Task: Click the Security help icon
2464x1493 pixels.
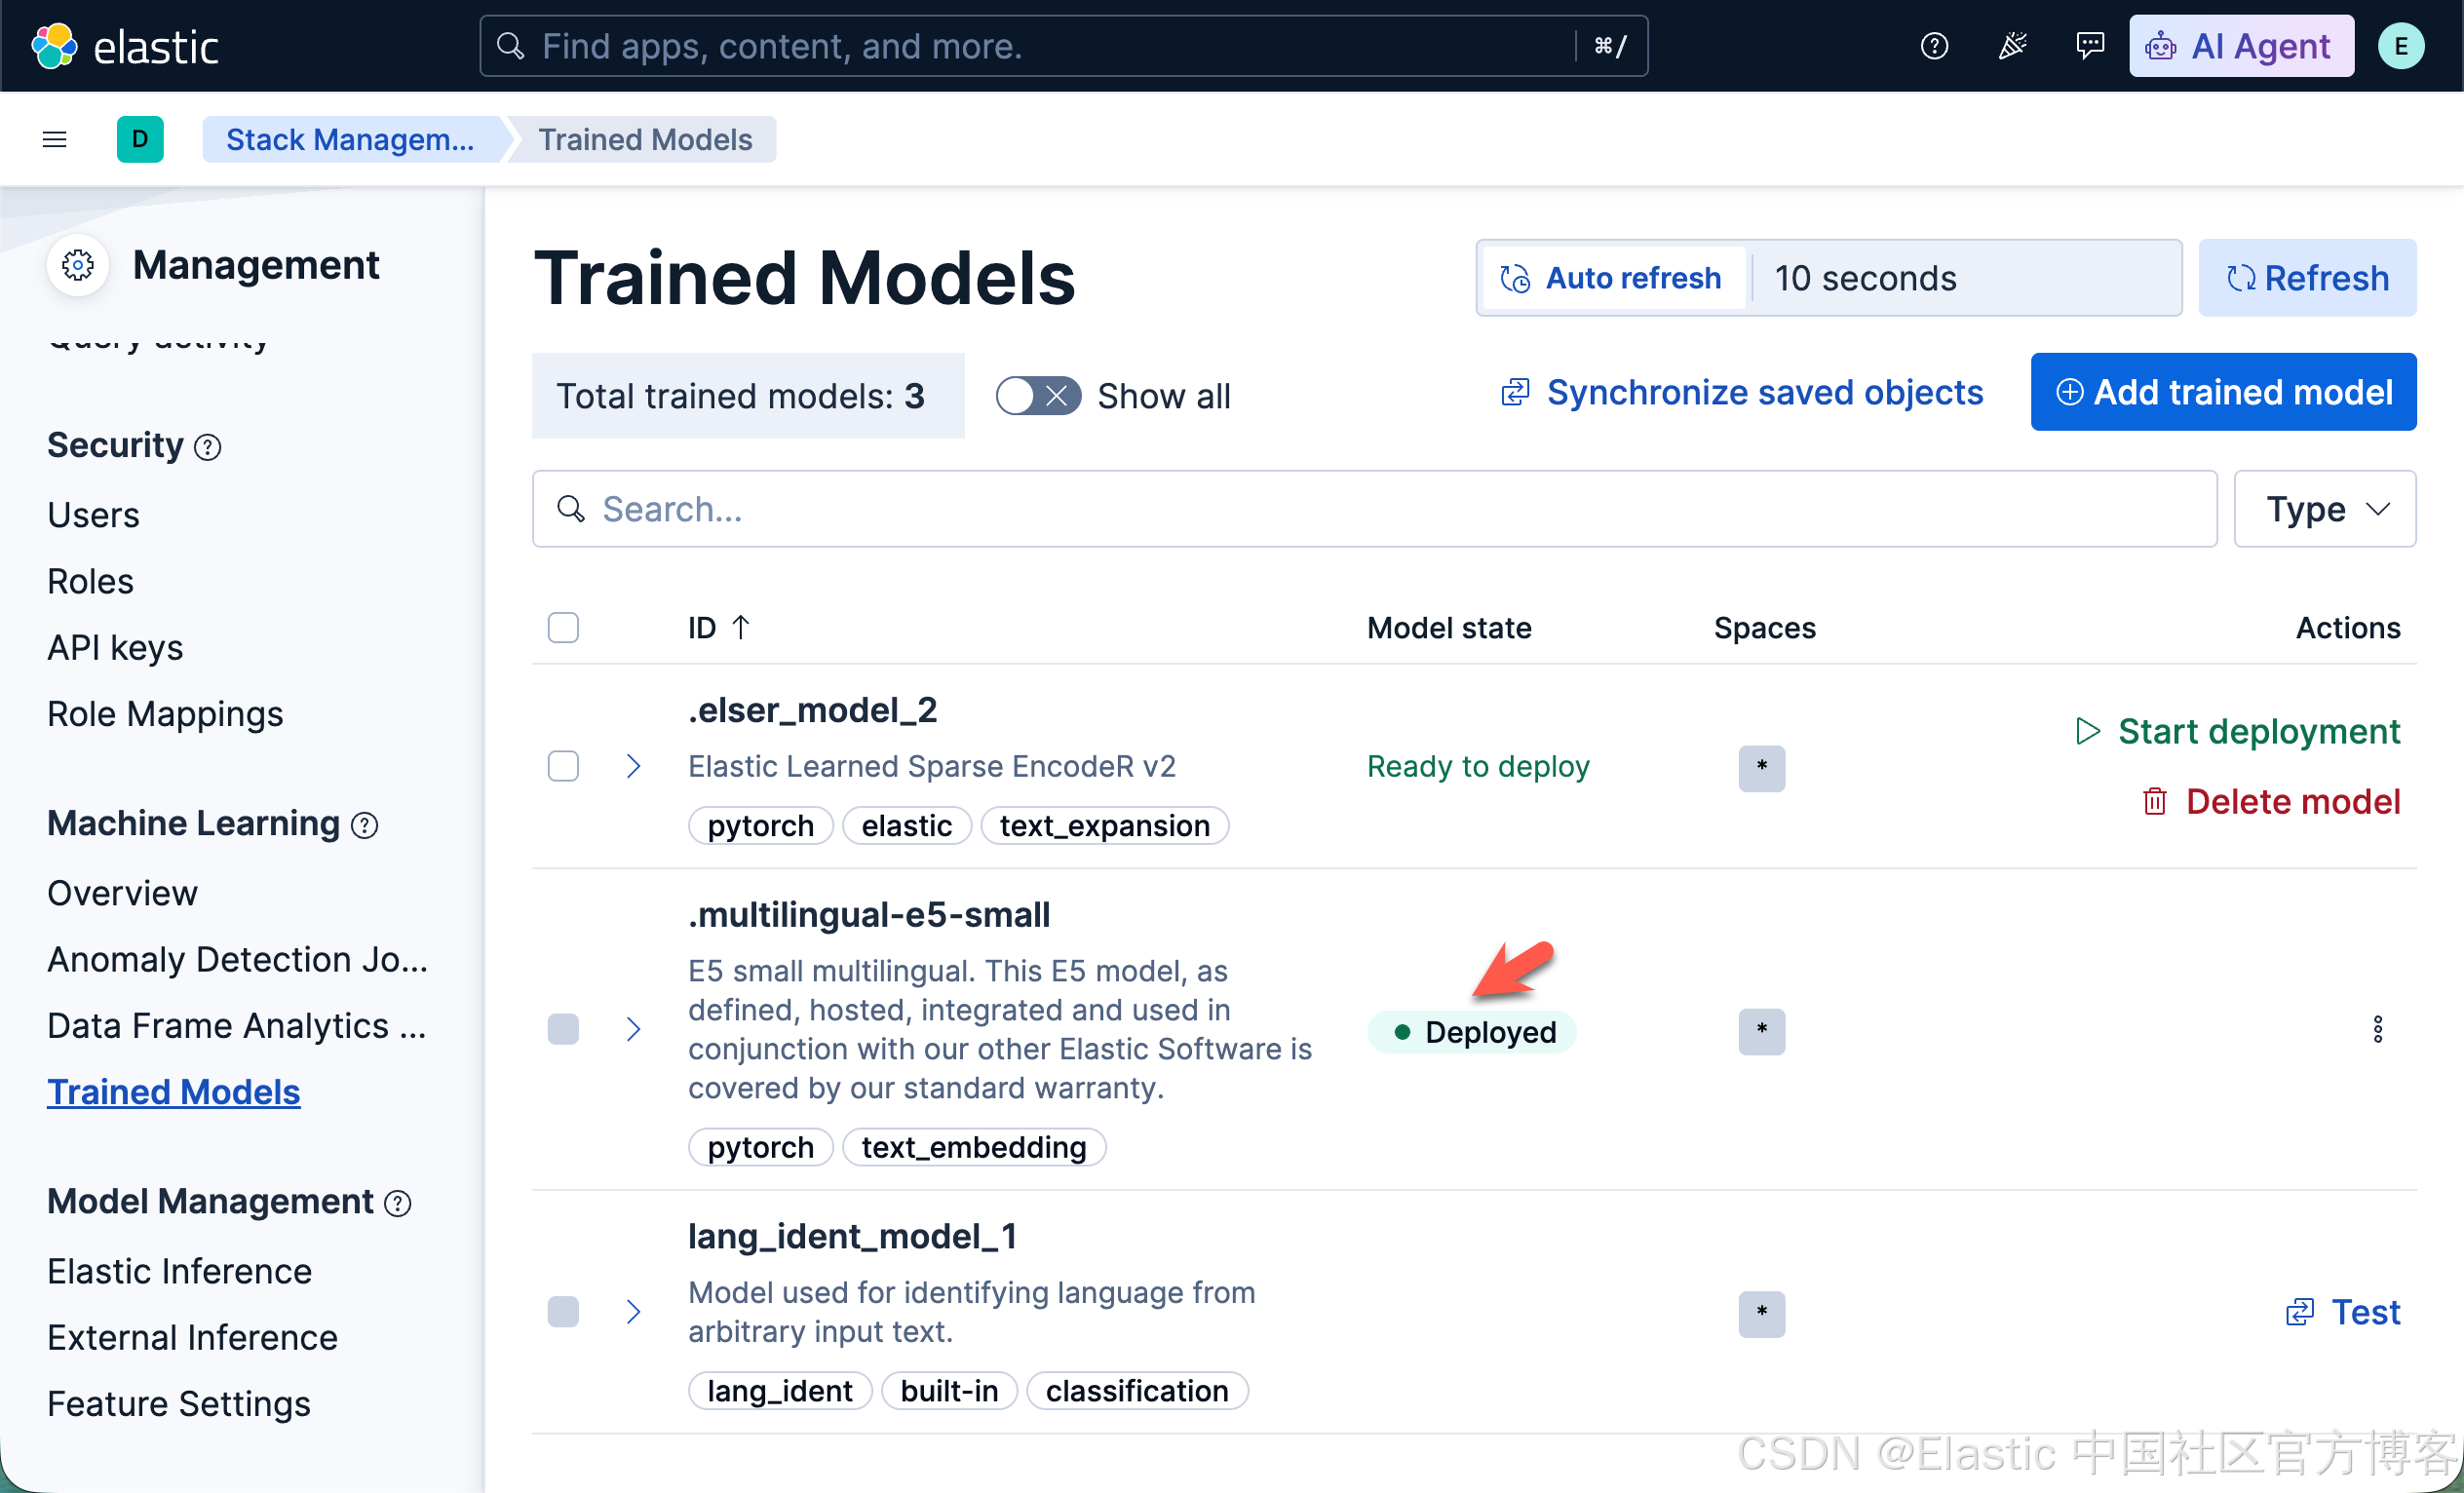Action: tap(207, 447)
